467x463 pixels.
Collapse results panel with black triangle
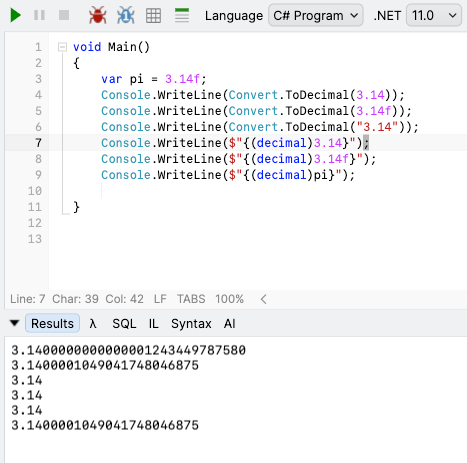pyautogui.click(x=14, y=323)
